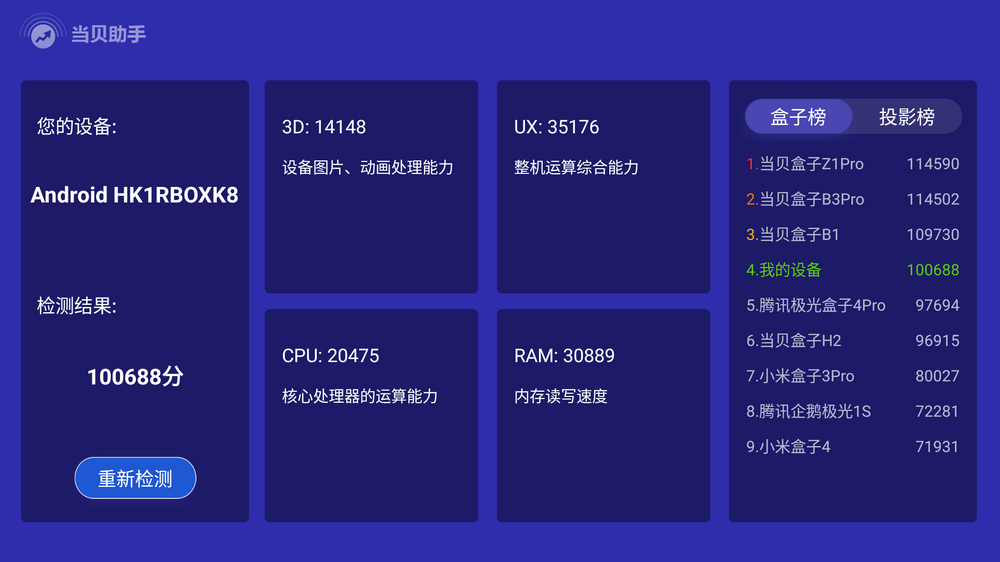Click the 当贝助手 title text
1000x562 pixels.
click(108, 34)
